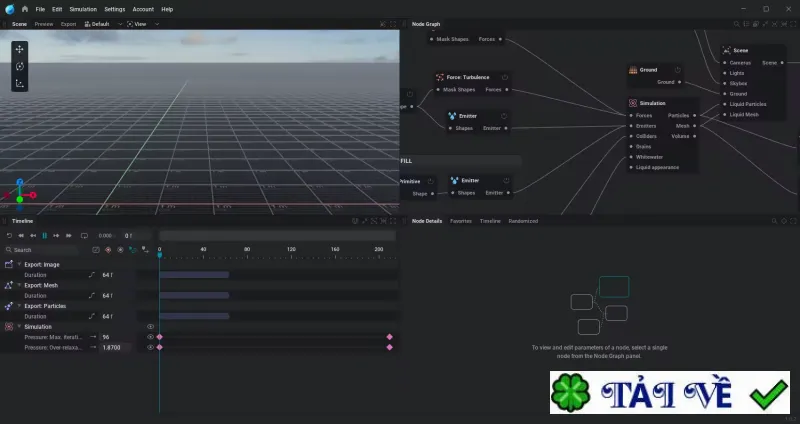Toggle the power switch on the Ground node
This screenshot has height=424, width=800.
(678, 70)
